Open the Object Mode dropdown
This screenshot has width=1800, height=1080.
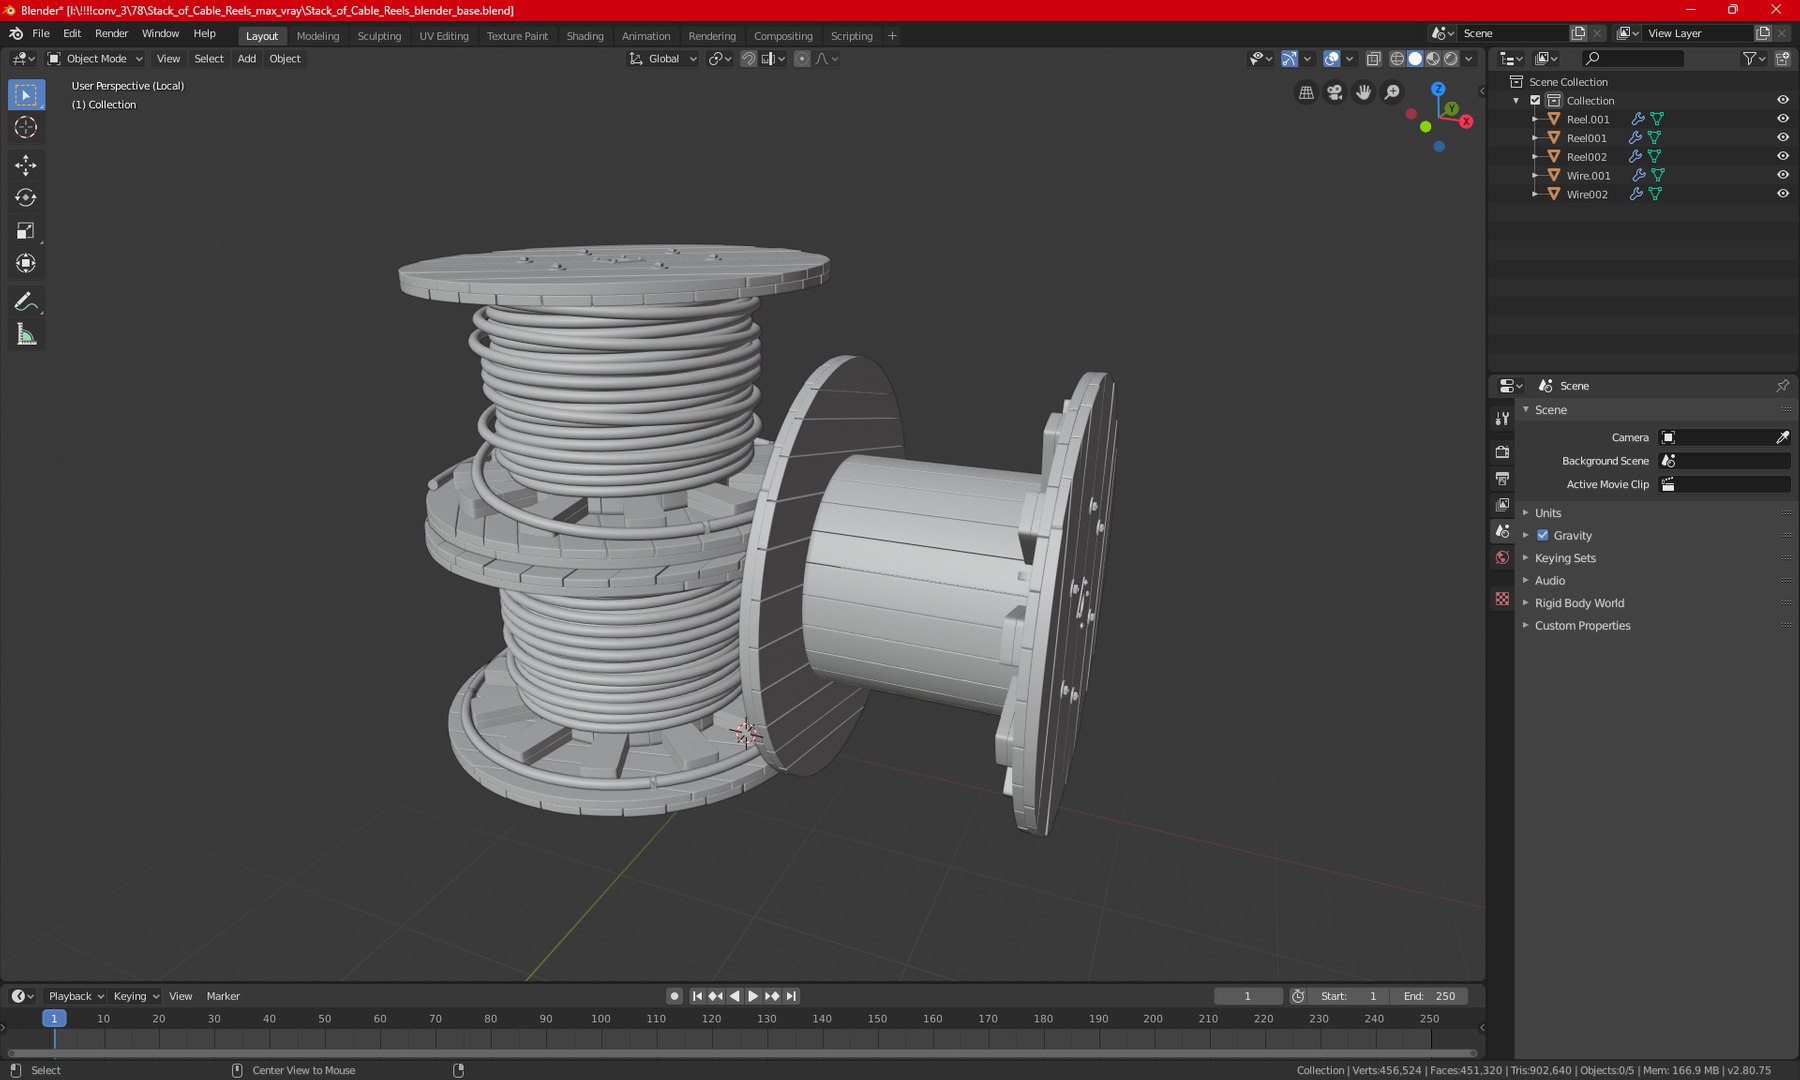pos(96,59)
